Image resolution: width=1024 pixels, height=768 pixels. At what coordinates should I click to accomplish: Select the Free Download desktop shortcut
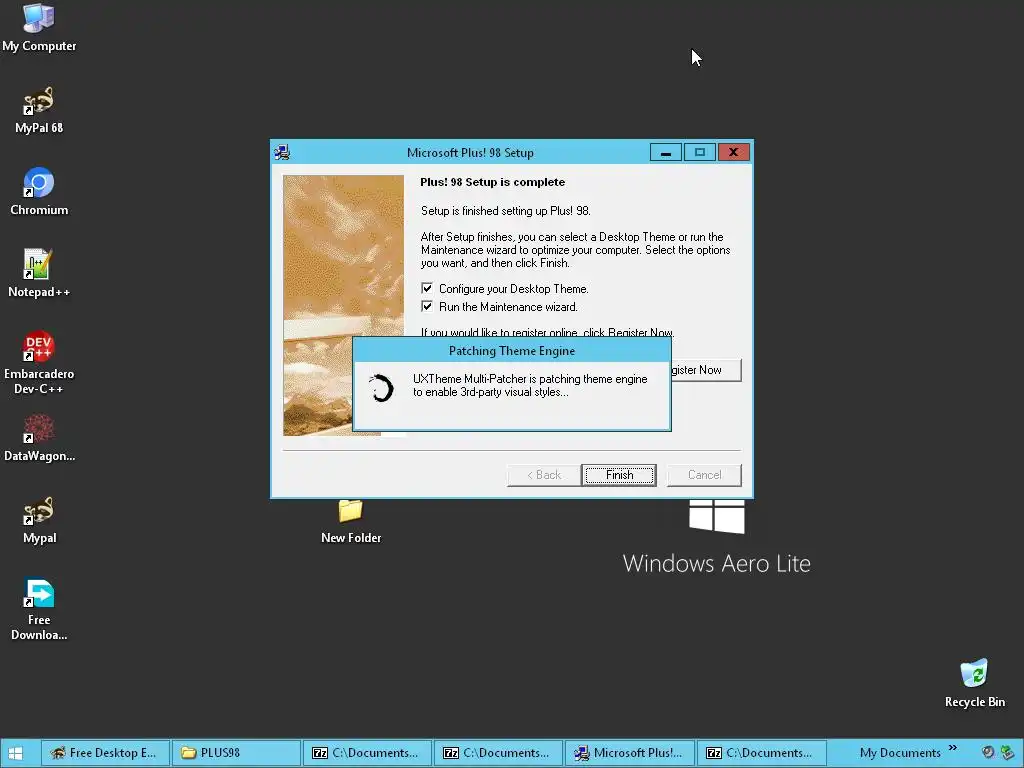point(39,609)
